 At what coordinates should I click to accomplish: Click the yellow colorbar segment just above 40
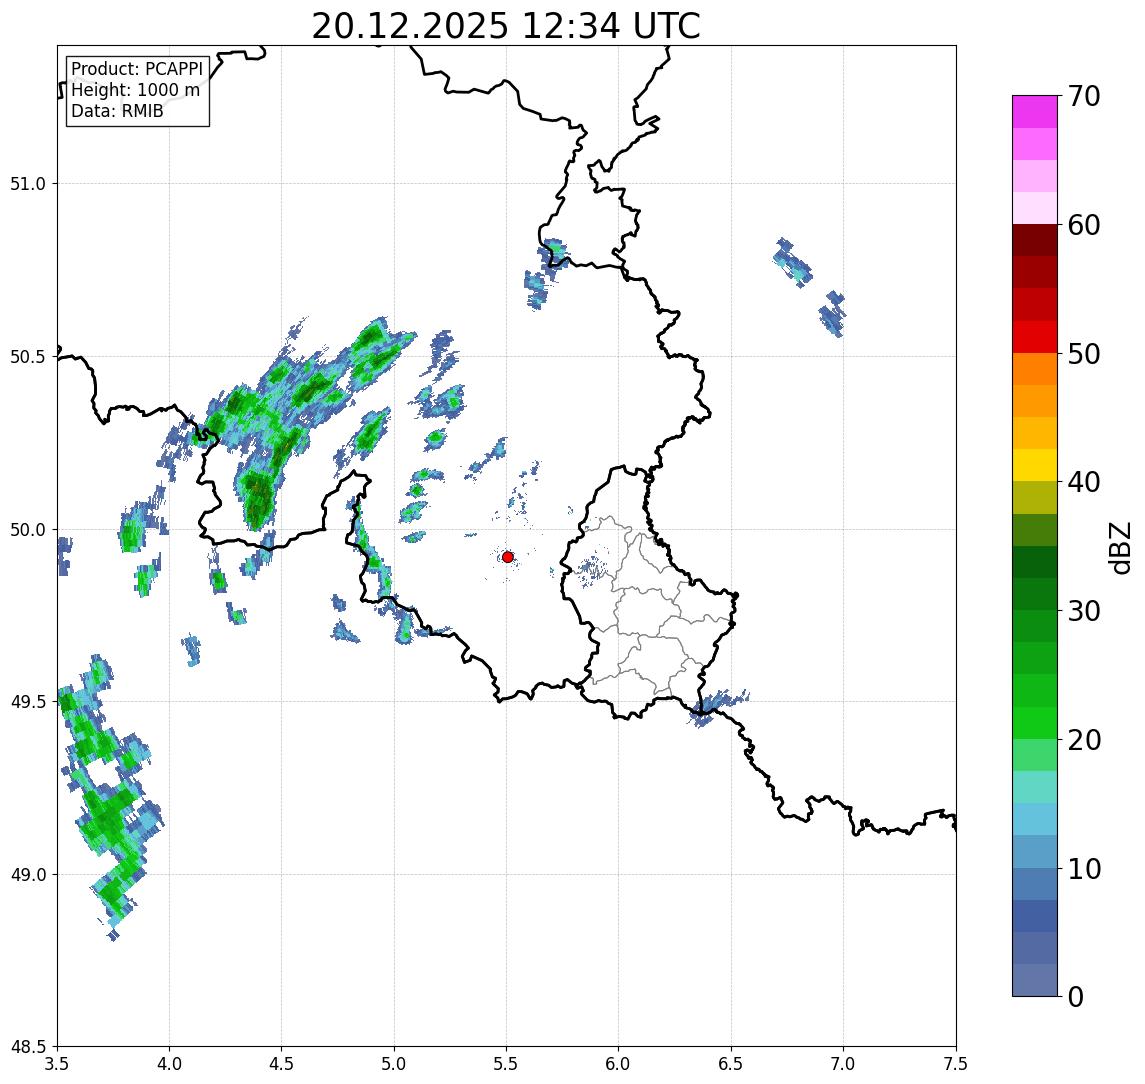click(x=1035, y=465)
